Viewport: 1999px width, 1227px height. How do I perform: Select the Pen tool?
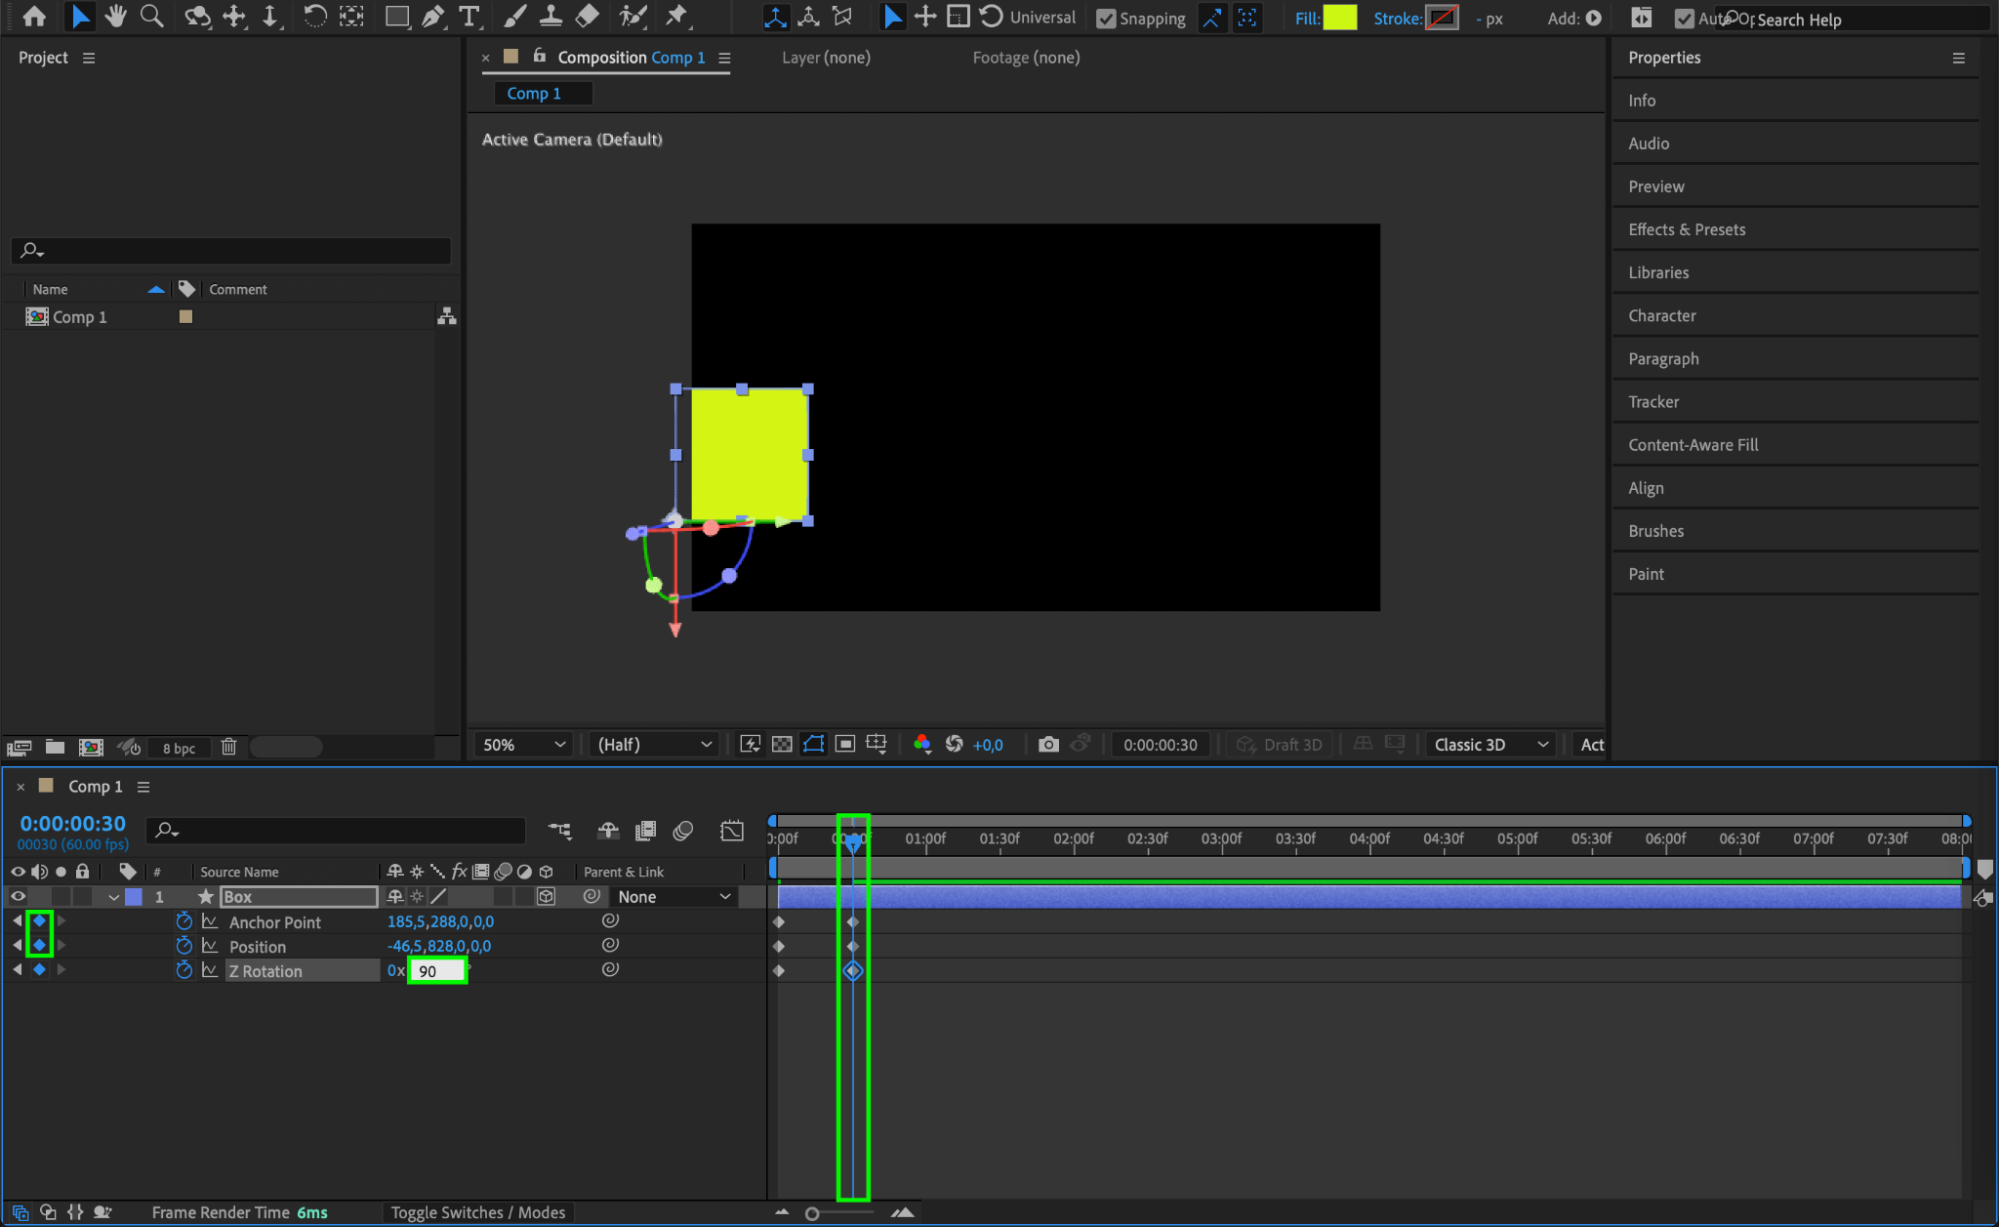(432, 16)
